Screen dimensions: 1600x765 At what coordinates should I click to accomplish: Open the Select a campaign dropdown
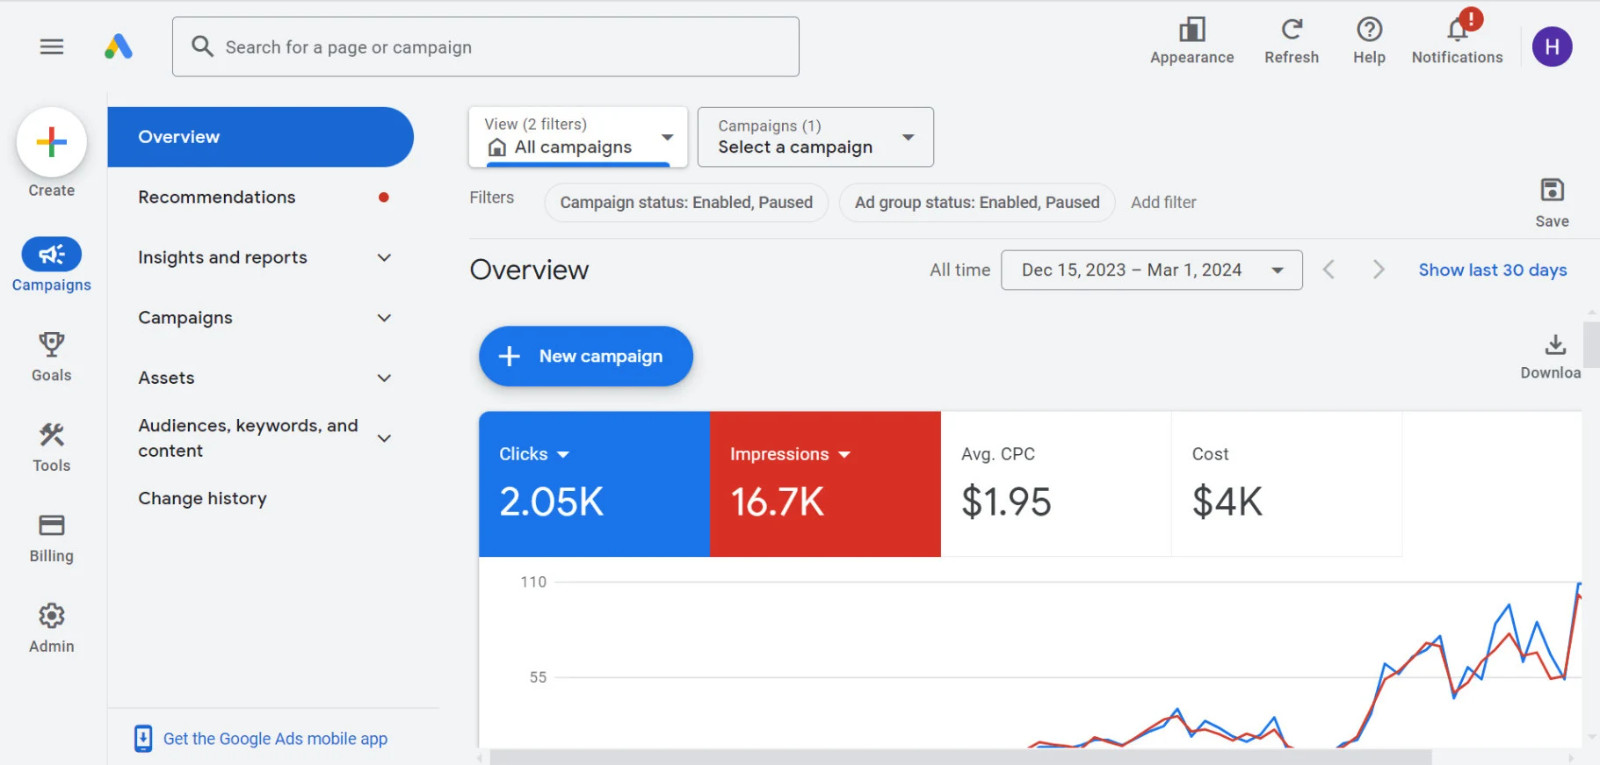coord(816,137)
